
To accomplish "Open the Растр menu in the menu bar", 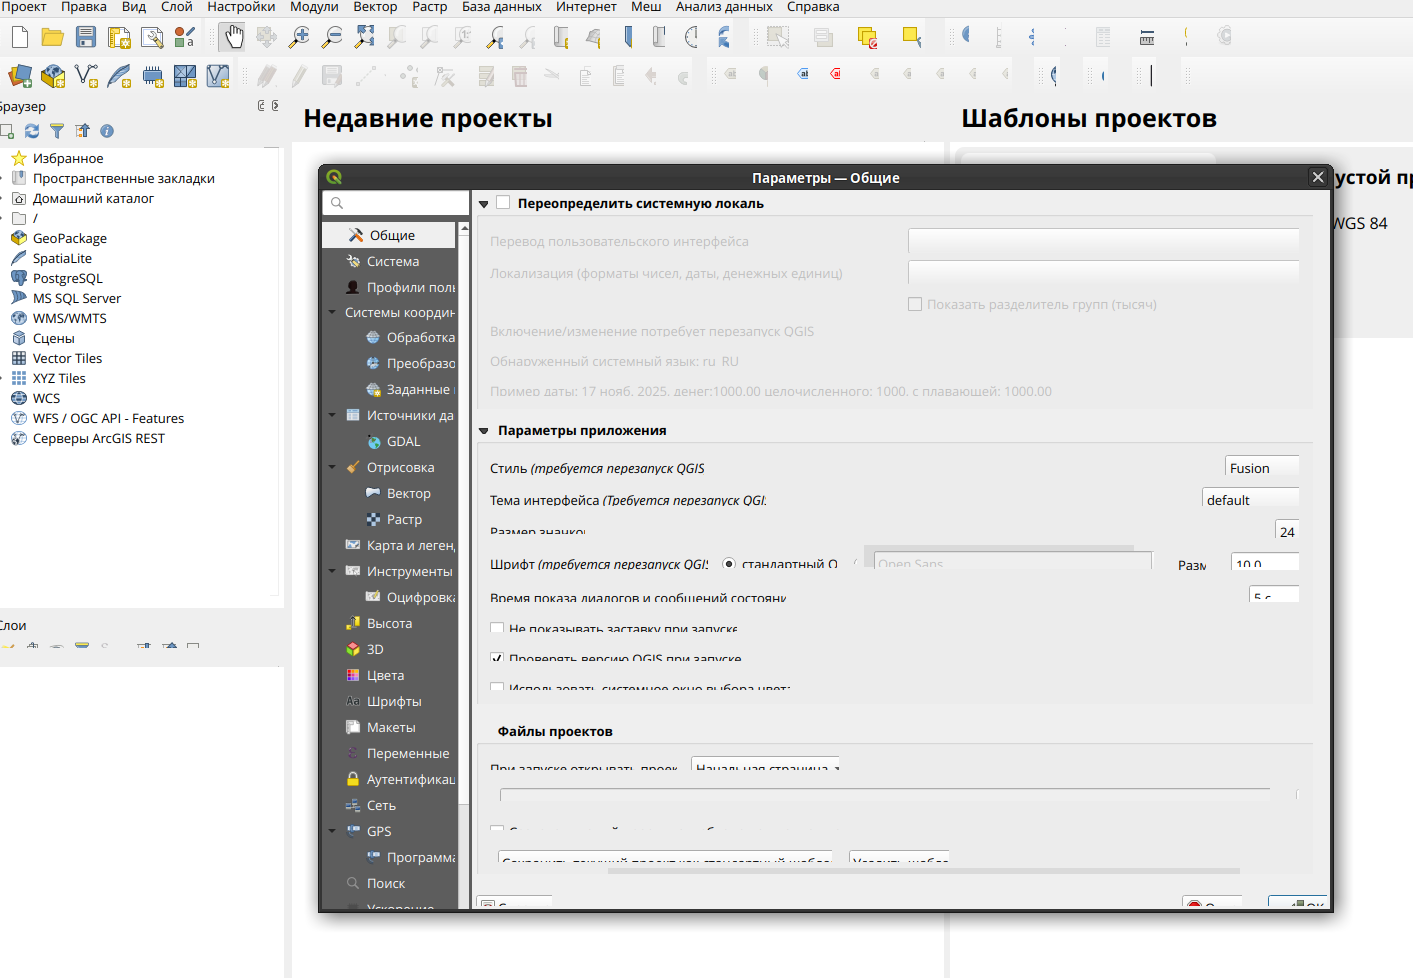I will [429, 7].
